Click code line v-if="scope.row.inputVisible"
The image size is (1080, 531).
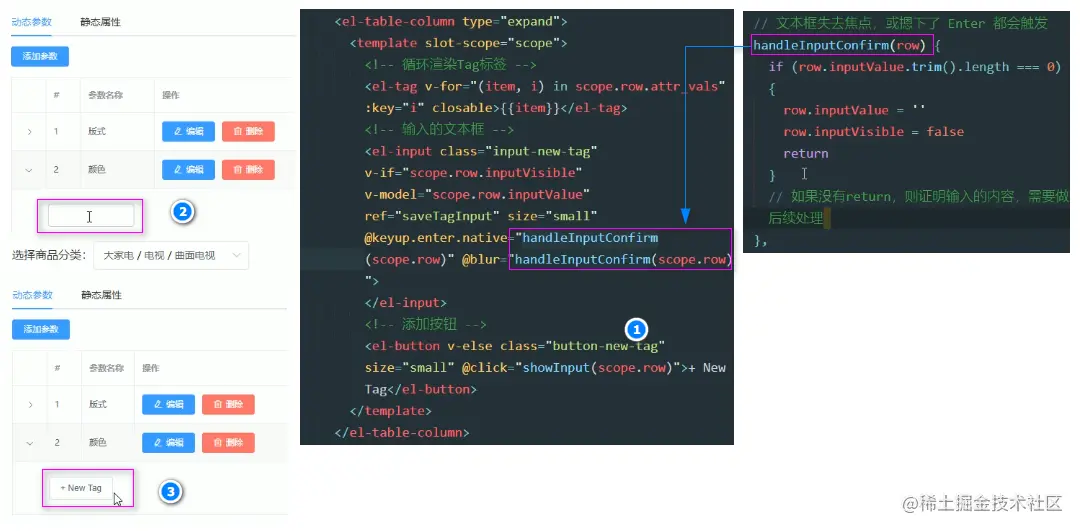474,172
